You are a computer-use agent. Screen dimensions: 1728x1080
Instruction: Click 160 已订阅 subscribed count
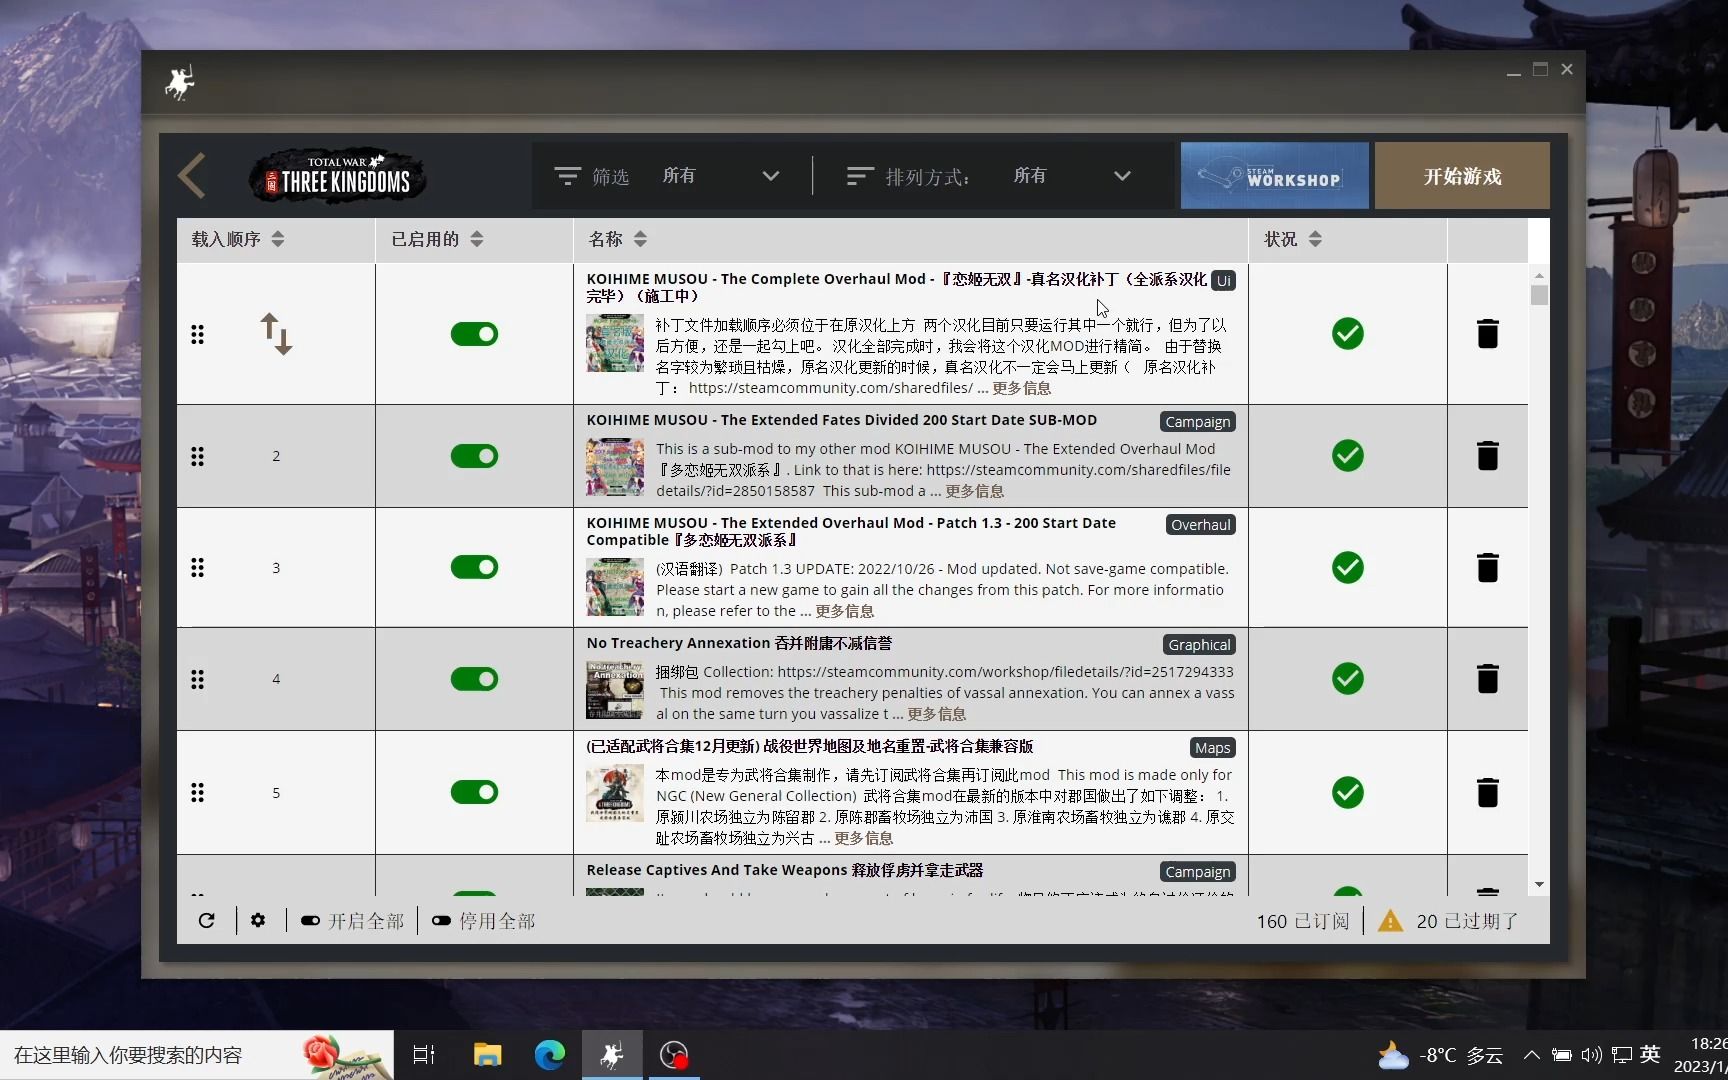coord(1303,921)
